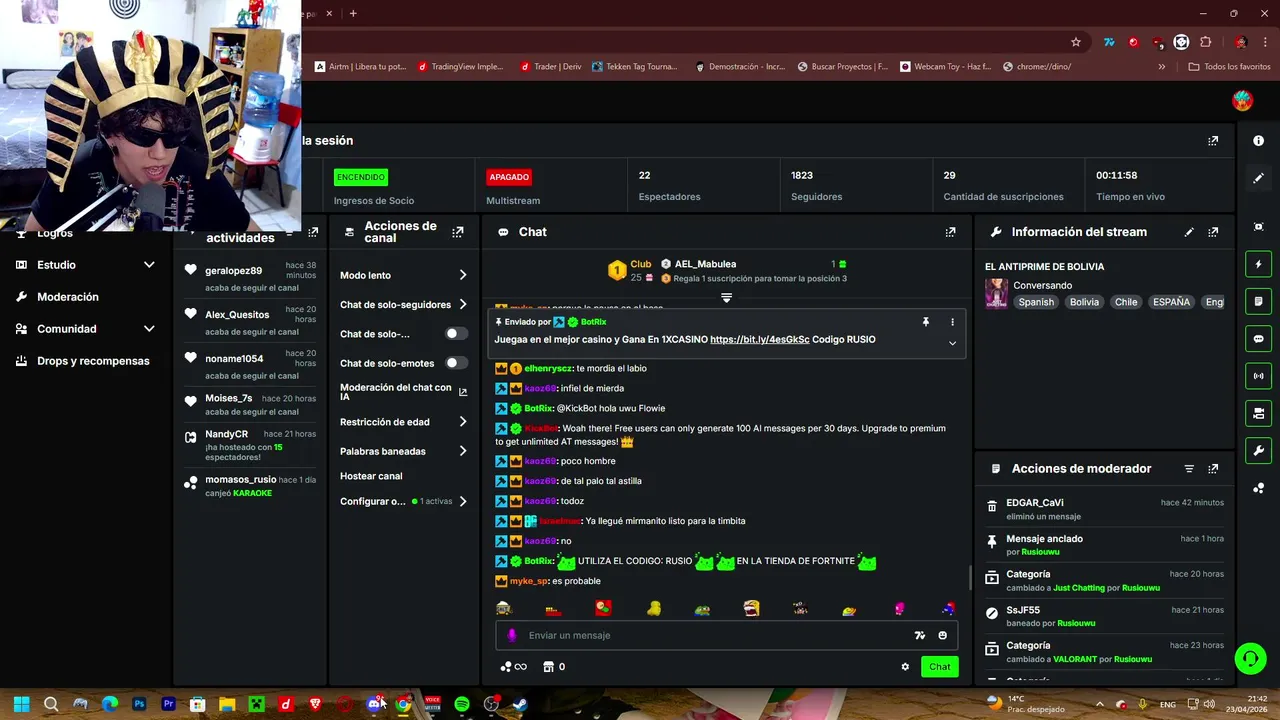This screenshot has width=1280, height=720.
Task: Toggle the document panel icon in right sidebar
Action: click(1258, 301)
